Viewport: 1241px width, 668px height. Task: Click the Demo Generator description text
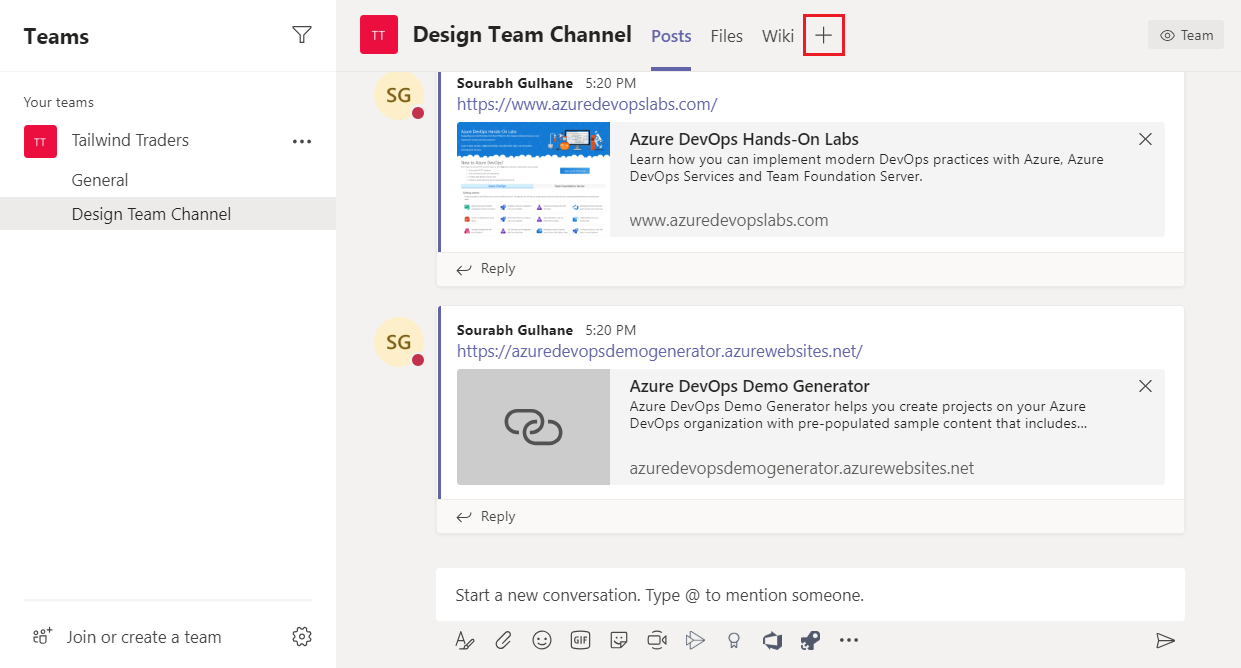click(859, 415)
